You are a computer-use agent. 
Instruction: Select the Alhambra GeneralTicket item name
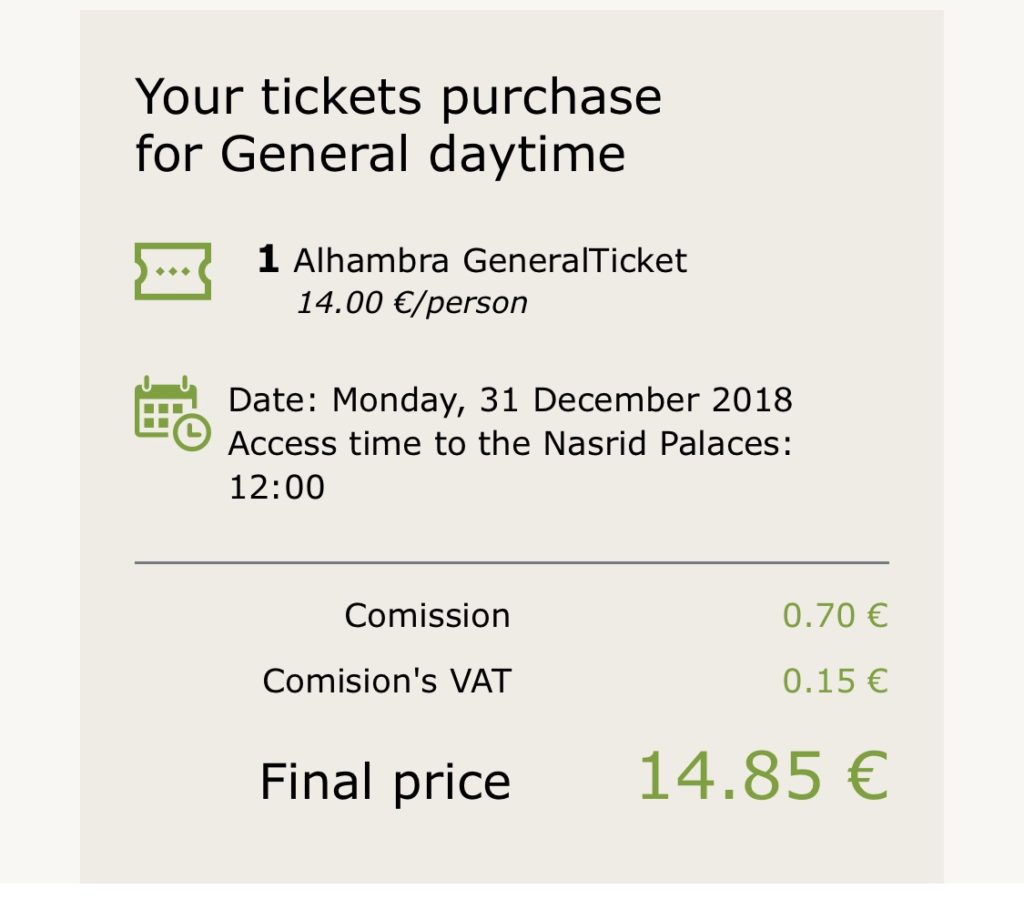point(490,261)
